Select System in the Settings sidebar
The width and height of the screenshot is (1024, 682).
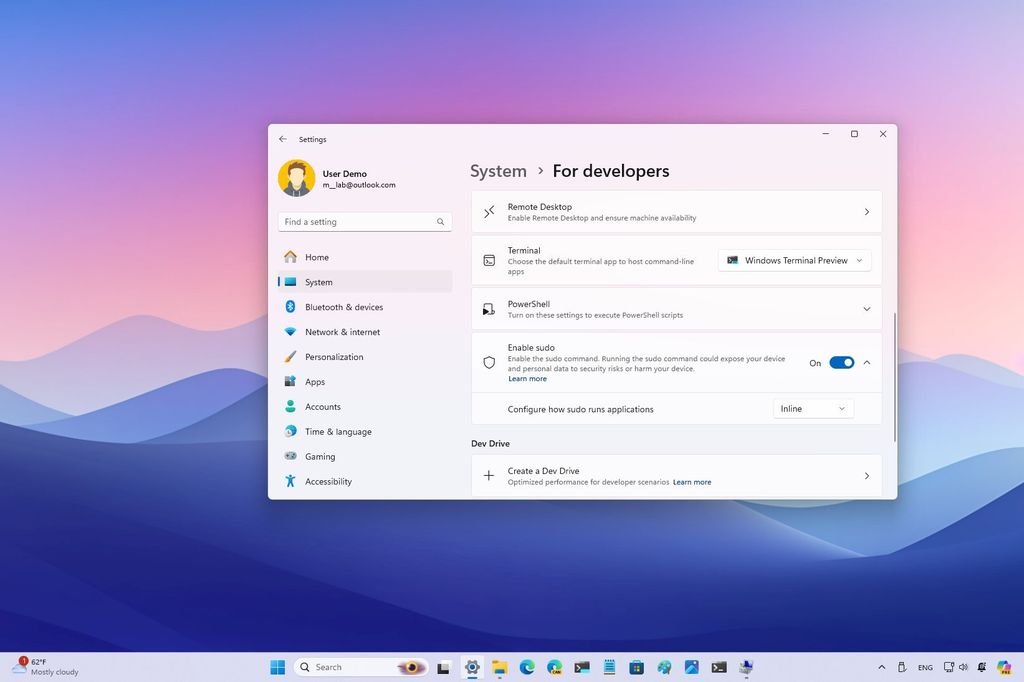point(318,282)
